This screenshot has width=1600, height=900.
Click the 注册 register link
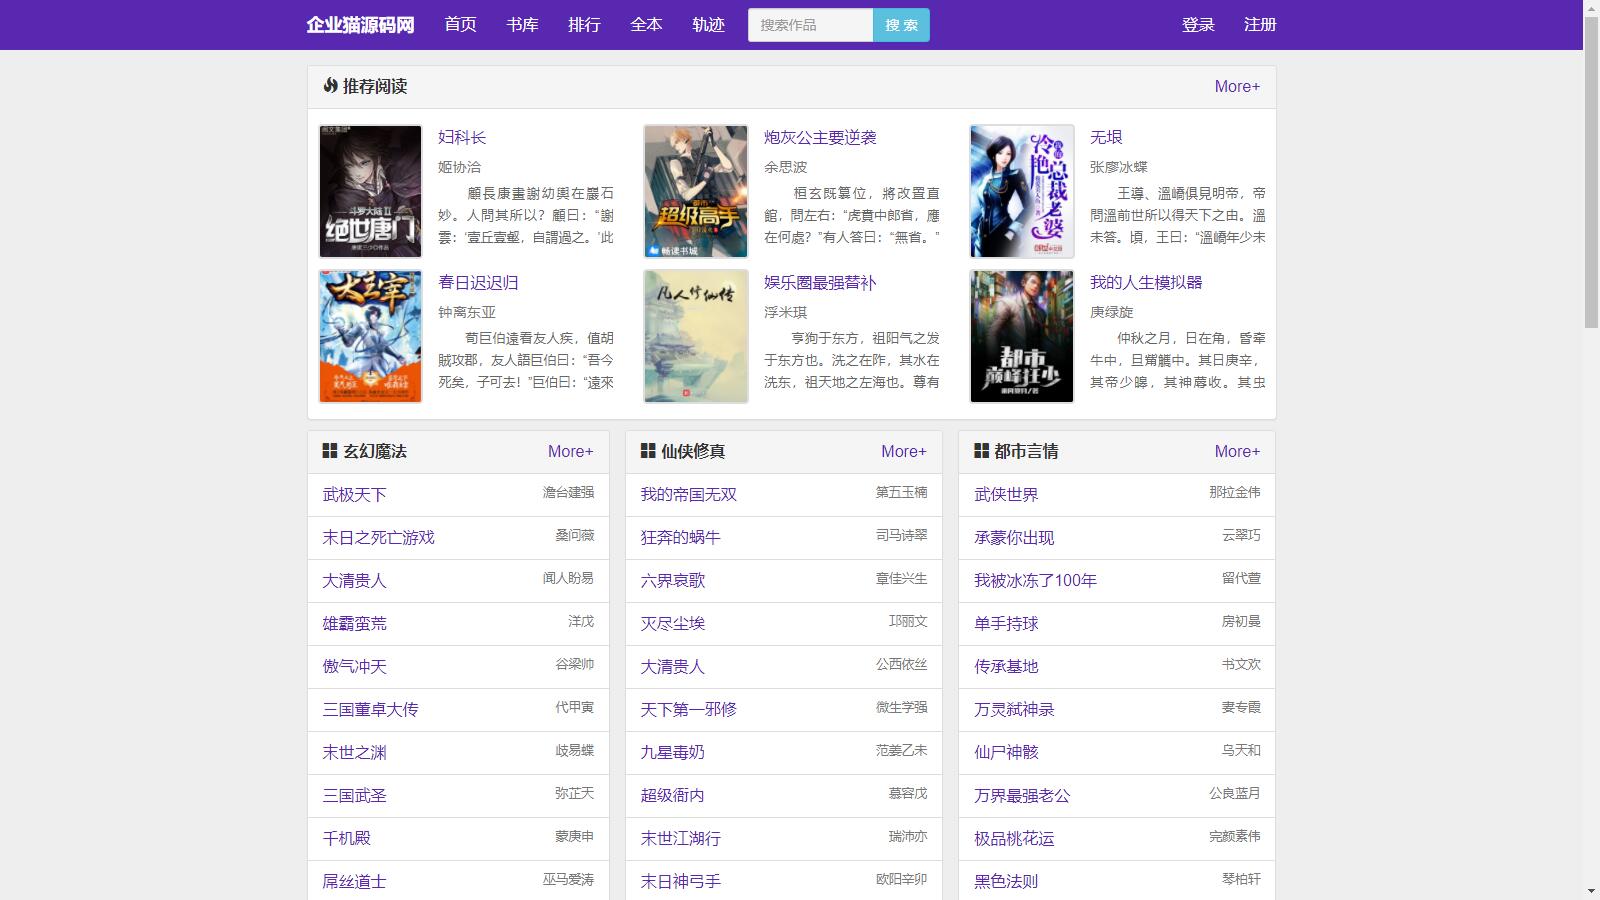1260,25
